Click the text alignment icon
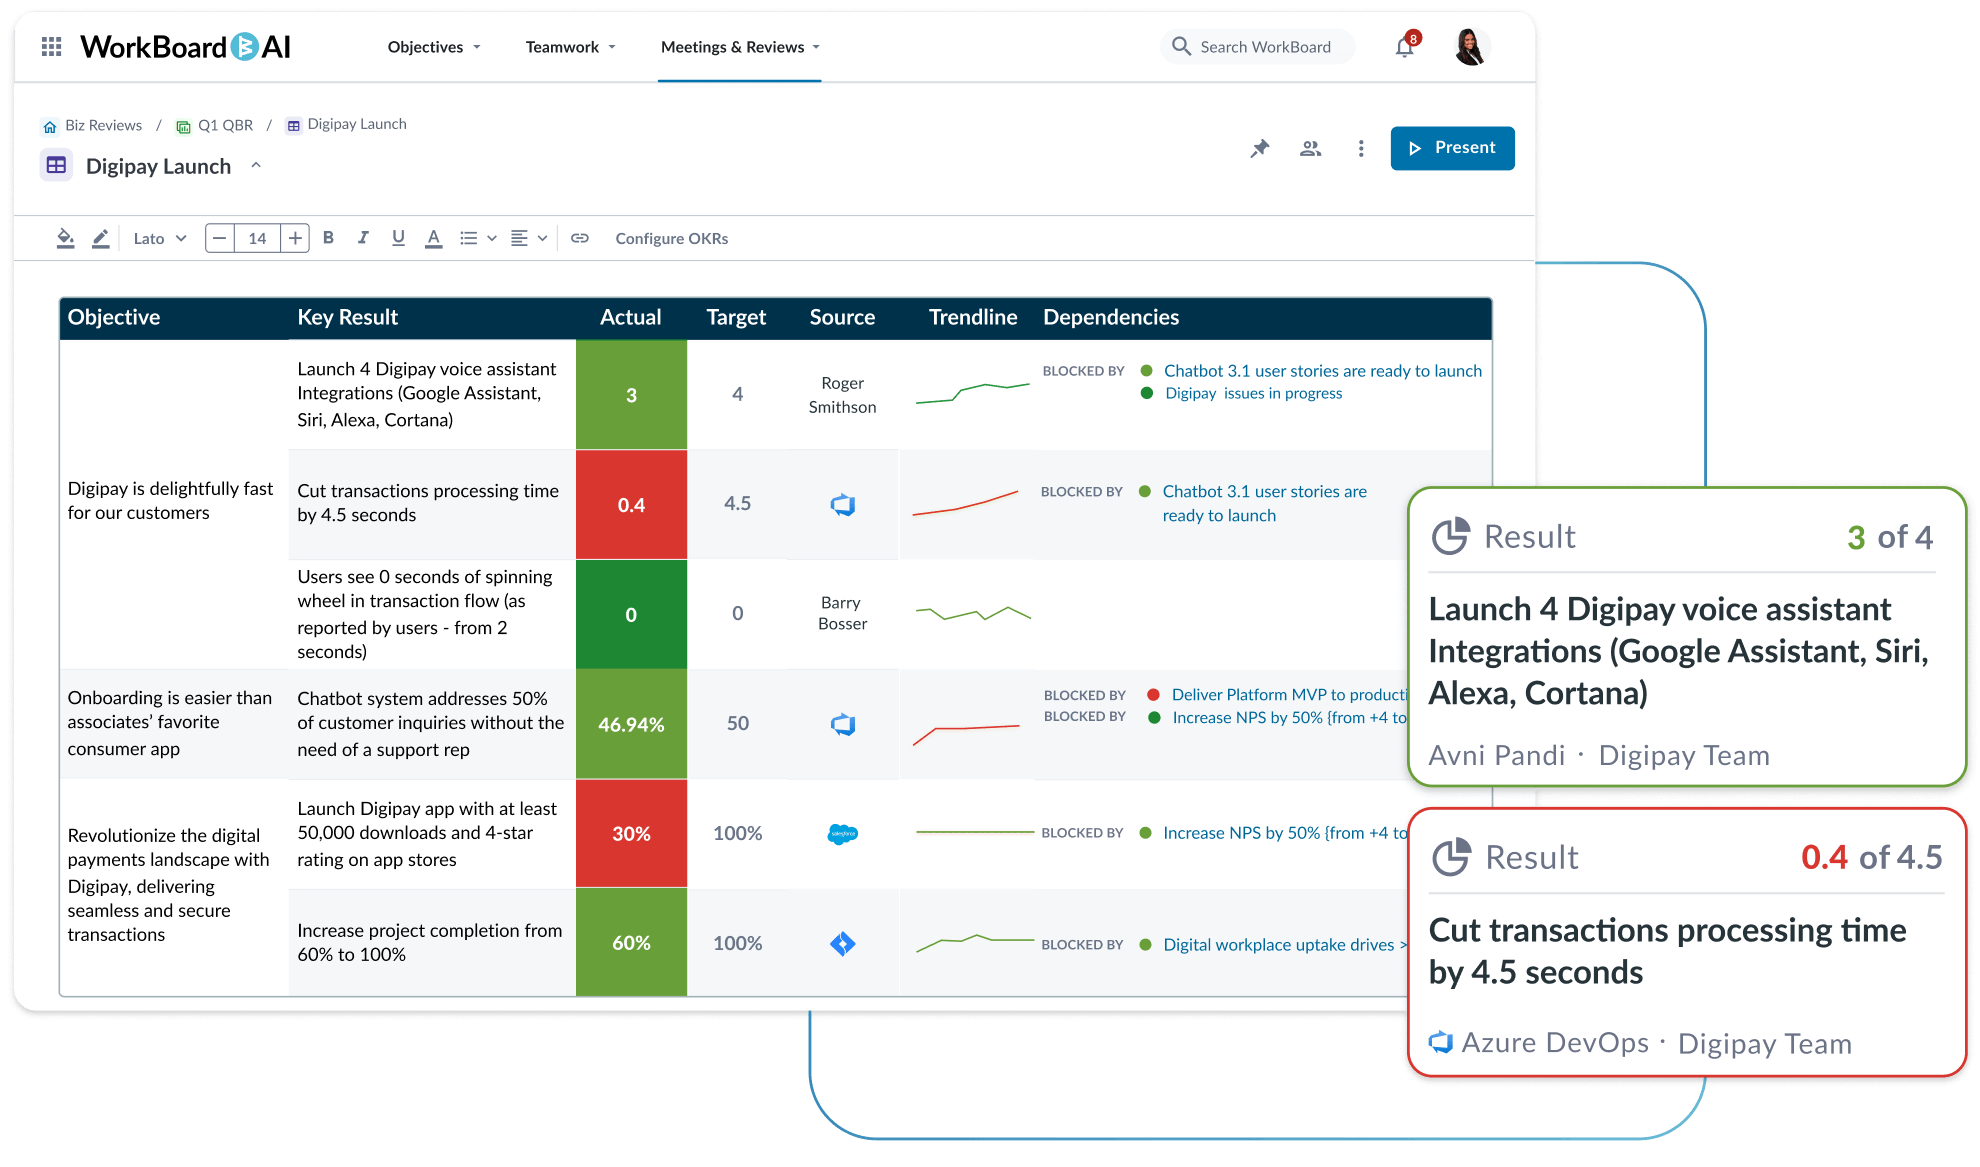Viewport: 1980px width, 1167px height. tap(519, 238)
